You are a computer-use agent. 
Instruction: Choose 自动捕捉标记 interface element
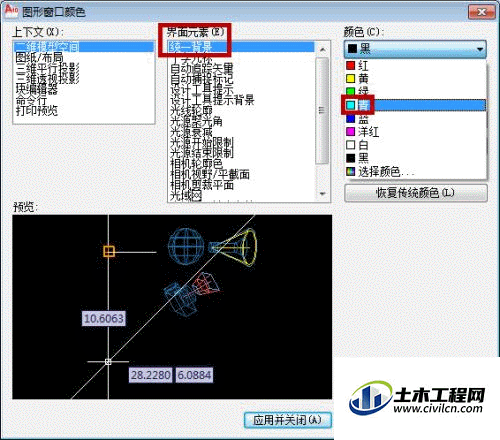[201, 79]
